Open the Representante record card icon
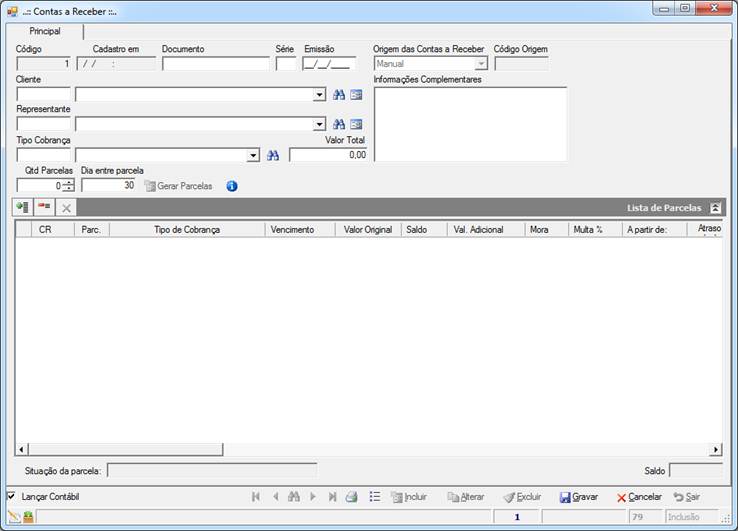Viewport: 738px width, 531px height. [x=356, y=124]
